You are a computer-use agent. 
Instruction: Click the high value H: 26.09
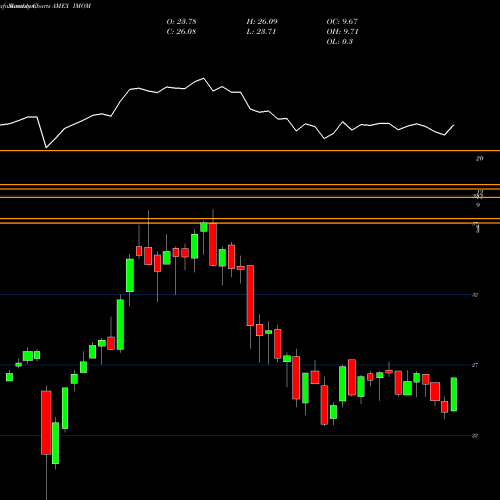click(262, 22)
